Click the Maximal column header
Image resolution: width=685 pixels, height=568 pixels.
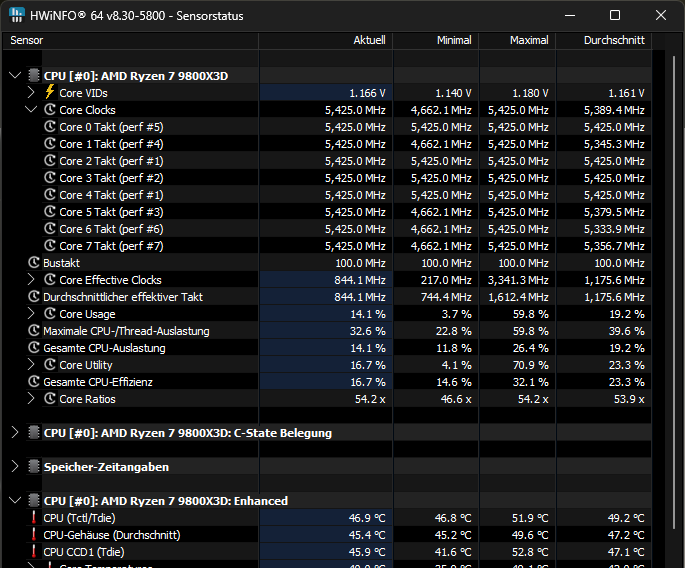point(518,40)
